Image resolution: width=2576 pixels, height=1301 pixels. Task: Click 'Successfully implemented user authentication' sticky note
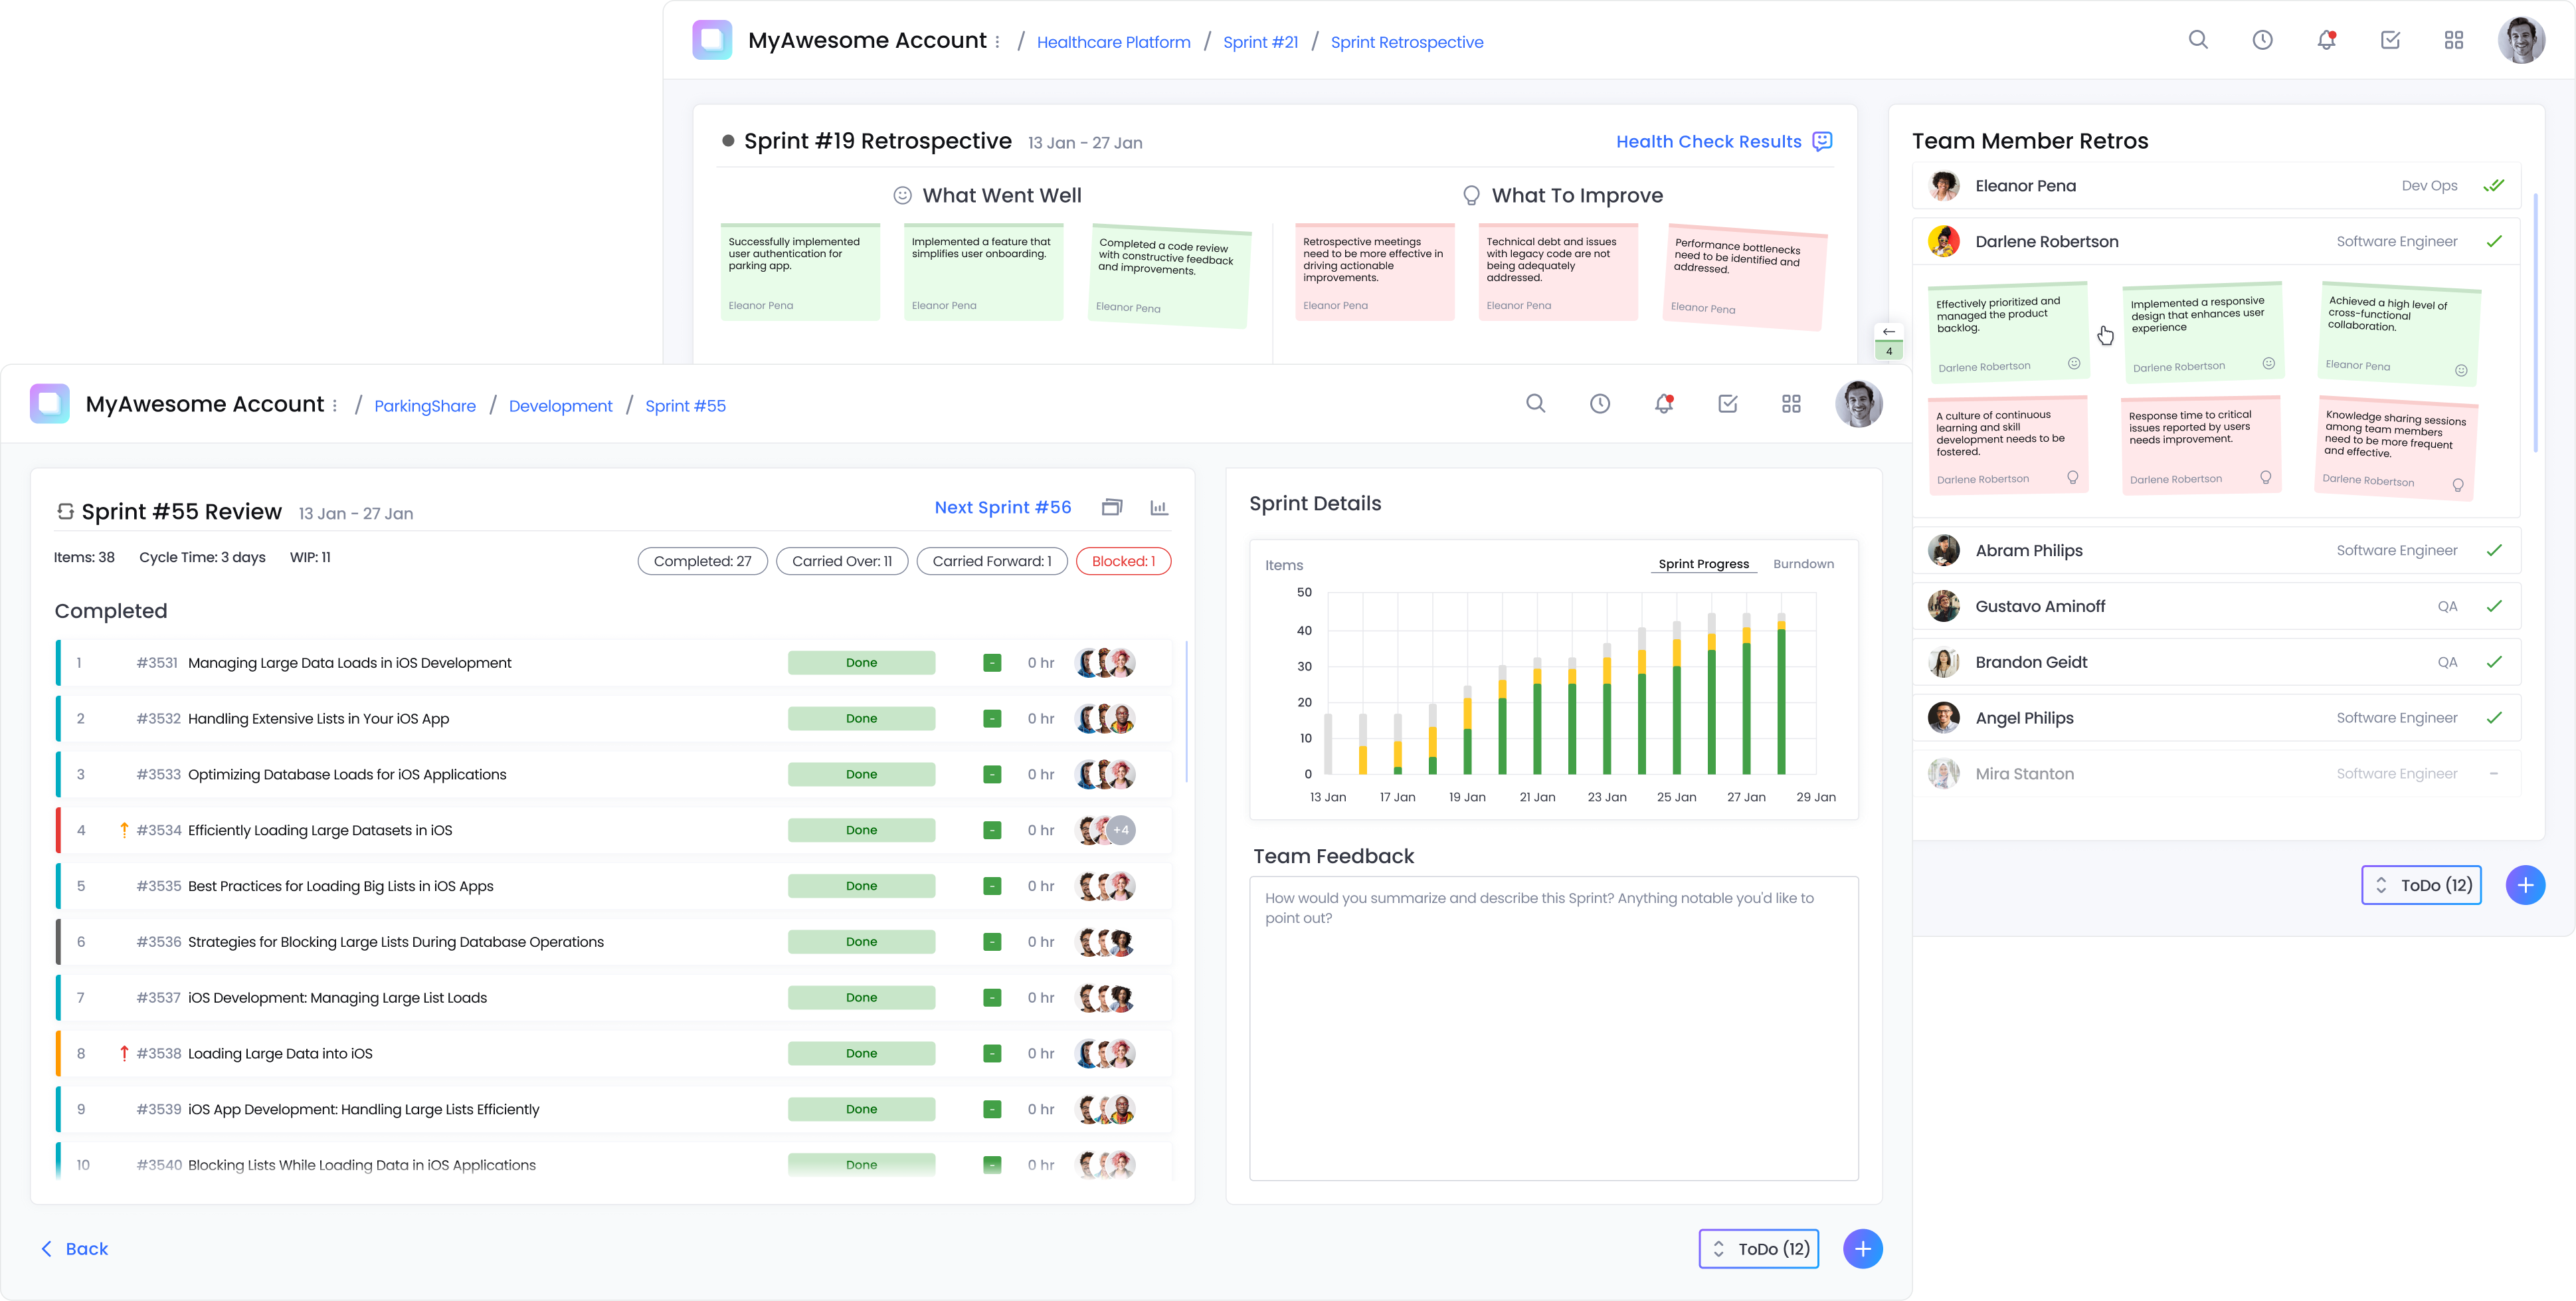800,272
